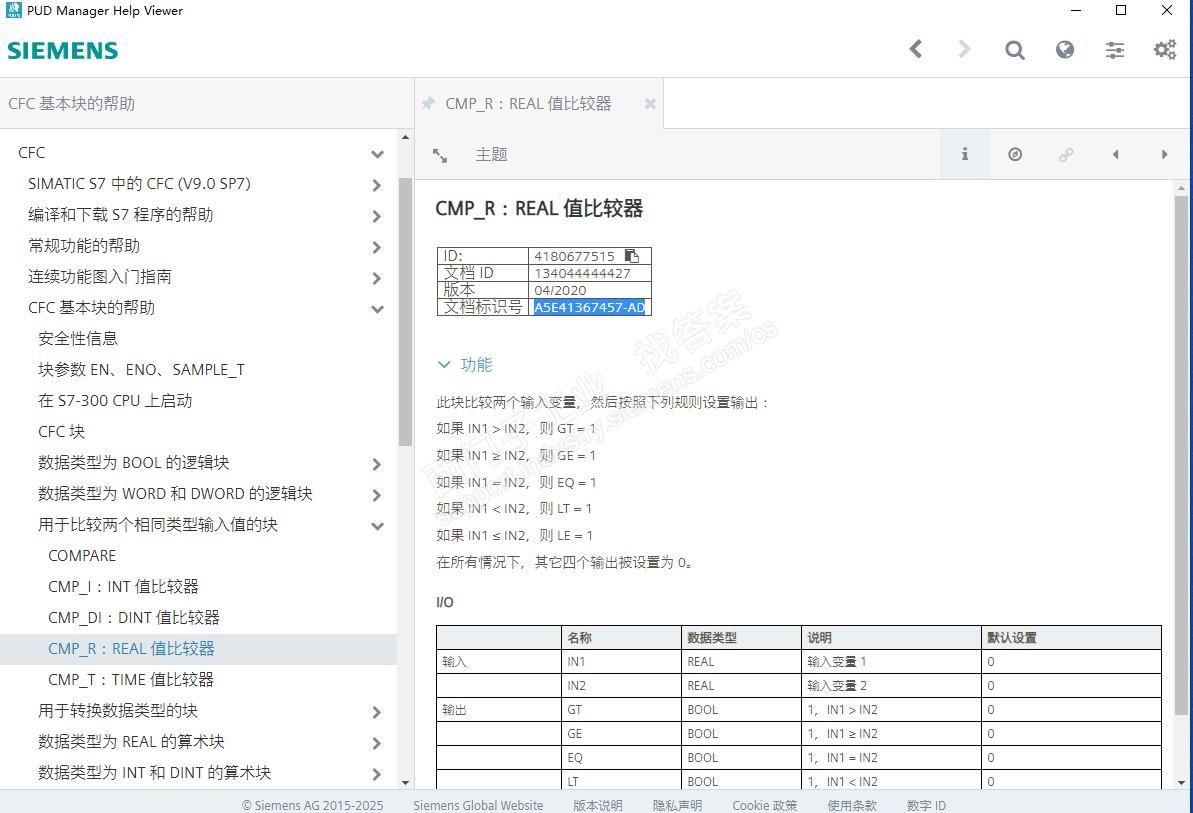The width and height of the screenshot is (1193, 813).
Task: Click the GT cell in I/O table
Action: [x=621, y=710]
